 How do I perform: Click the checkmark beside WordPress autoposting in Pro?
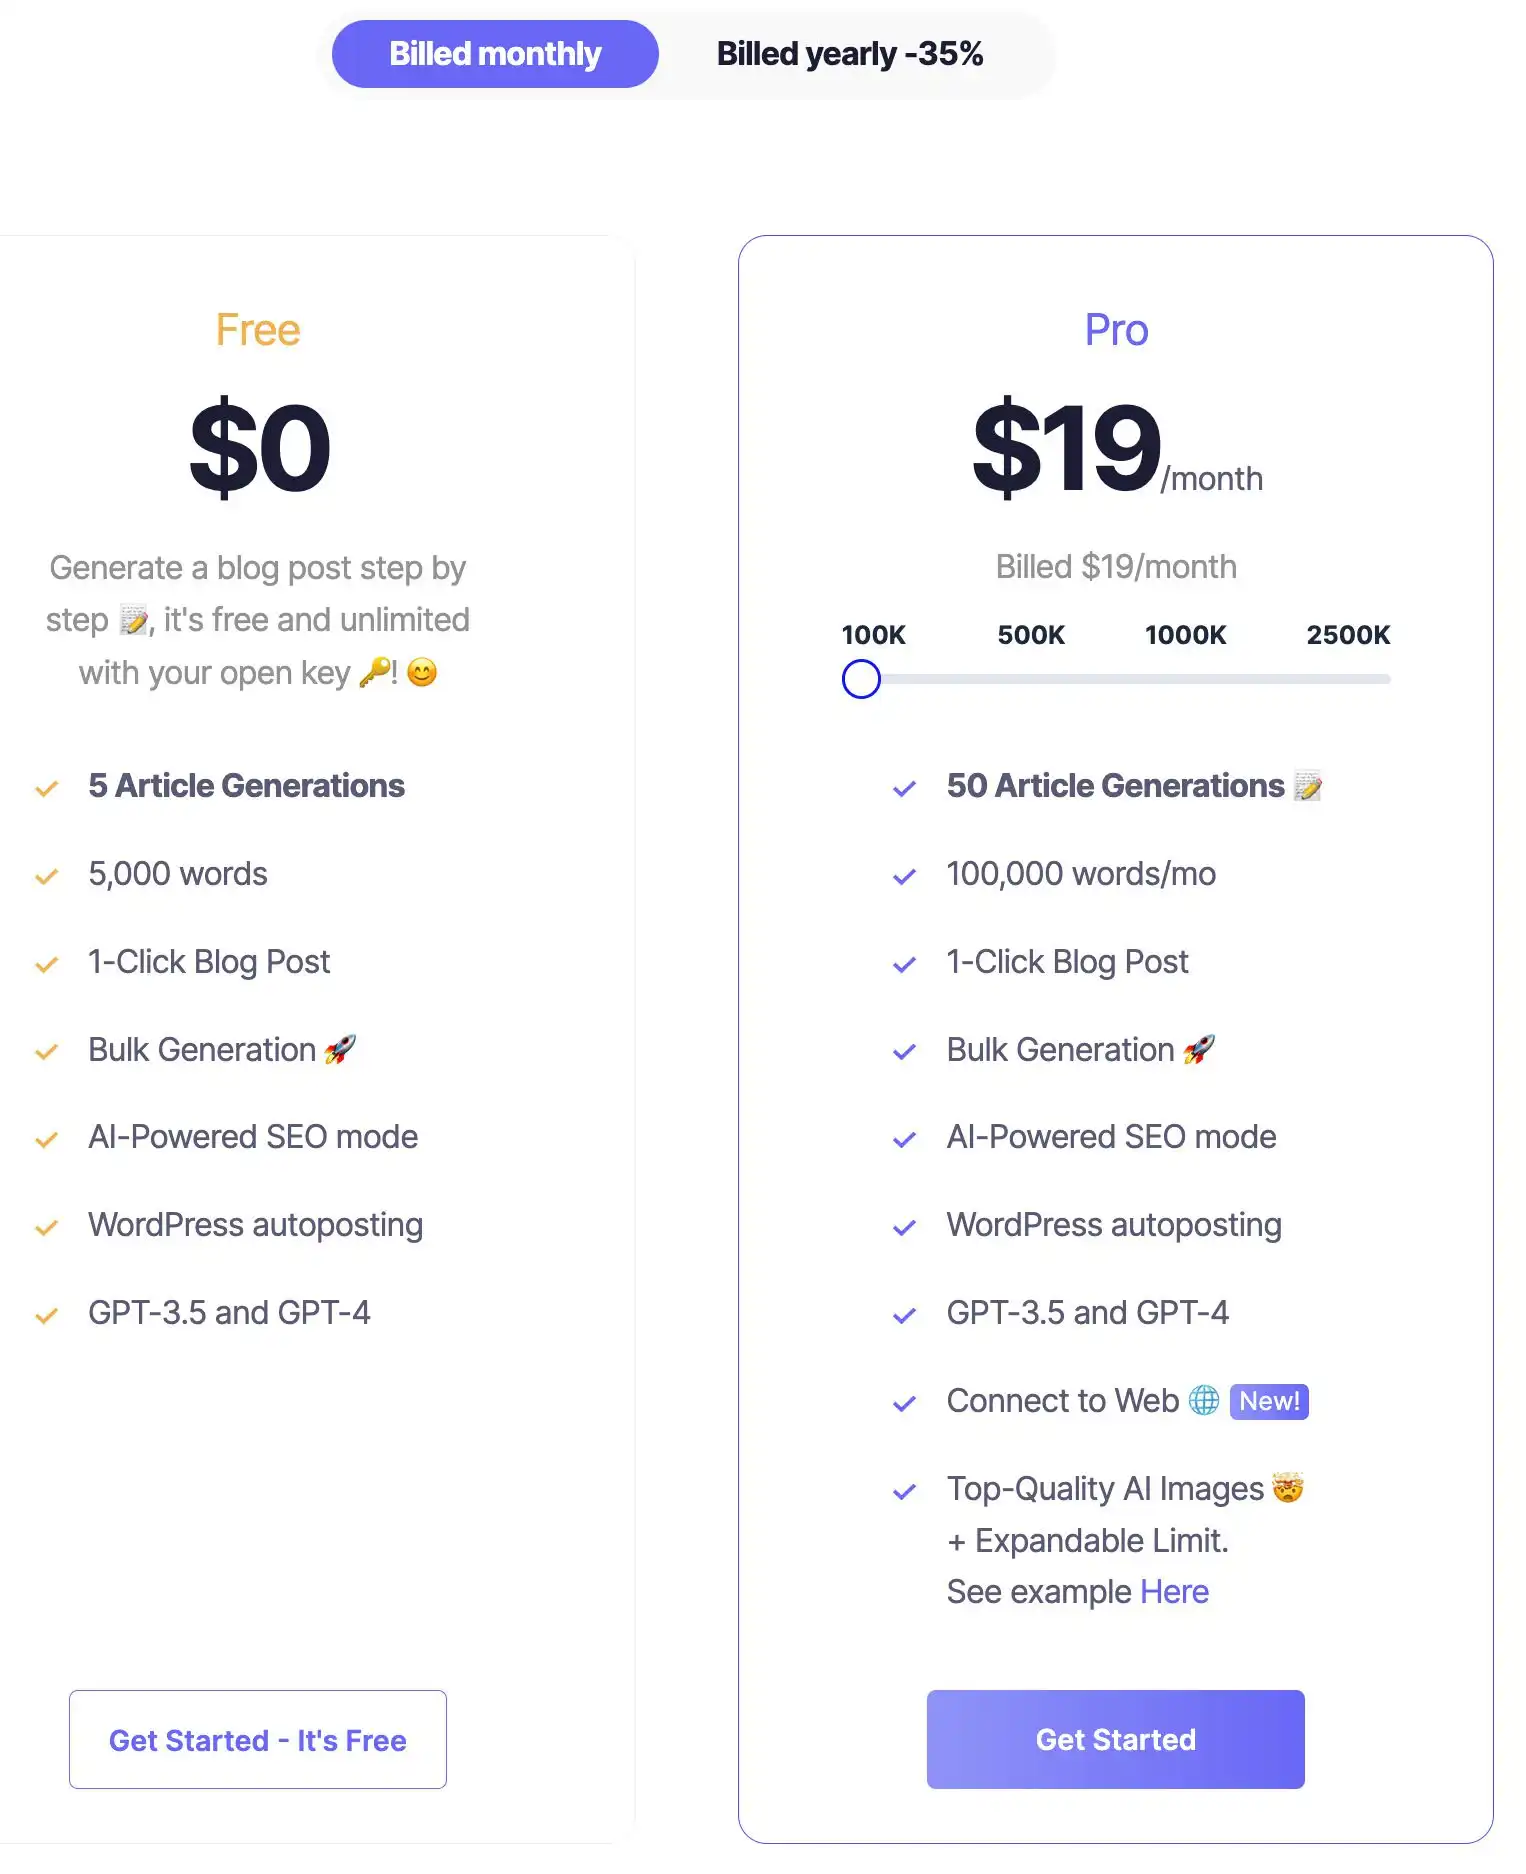point(903,1226)
